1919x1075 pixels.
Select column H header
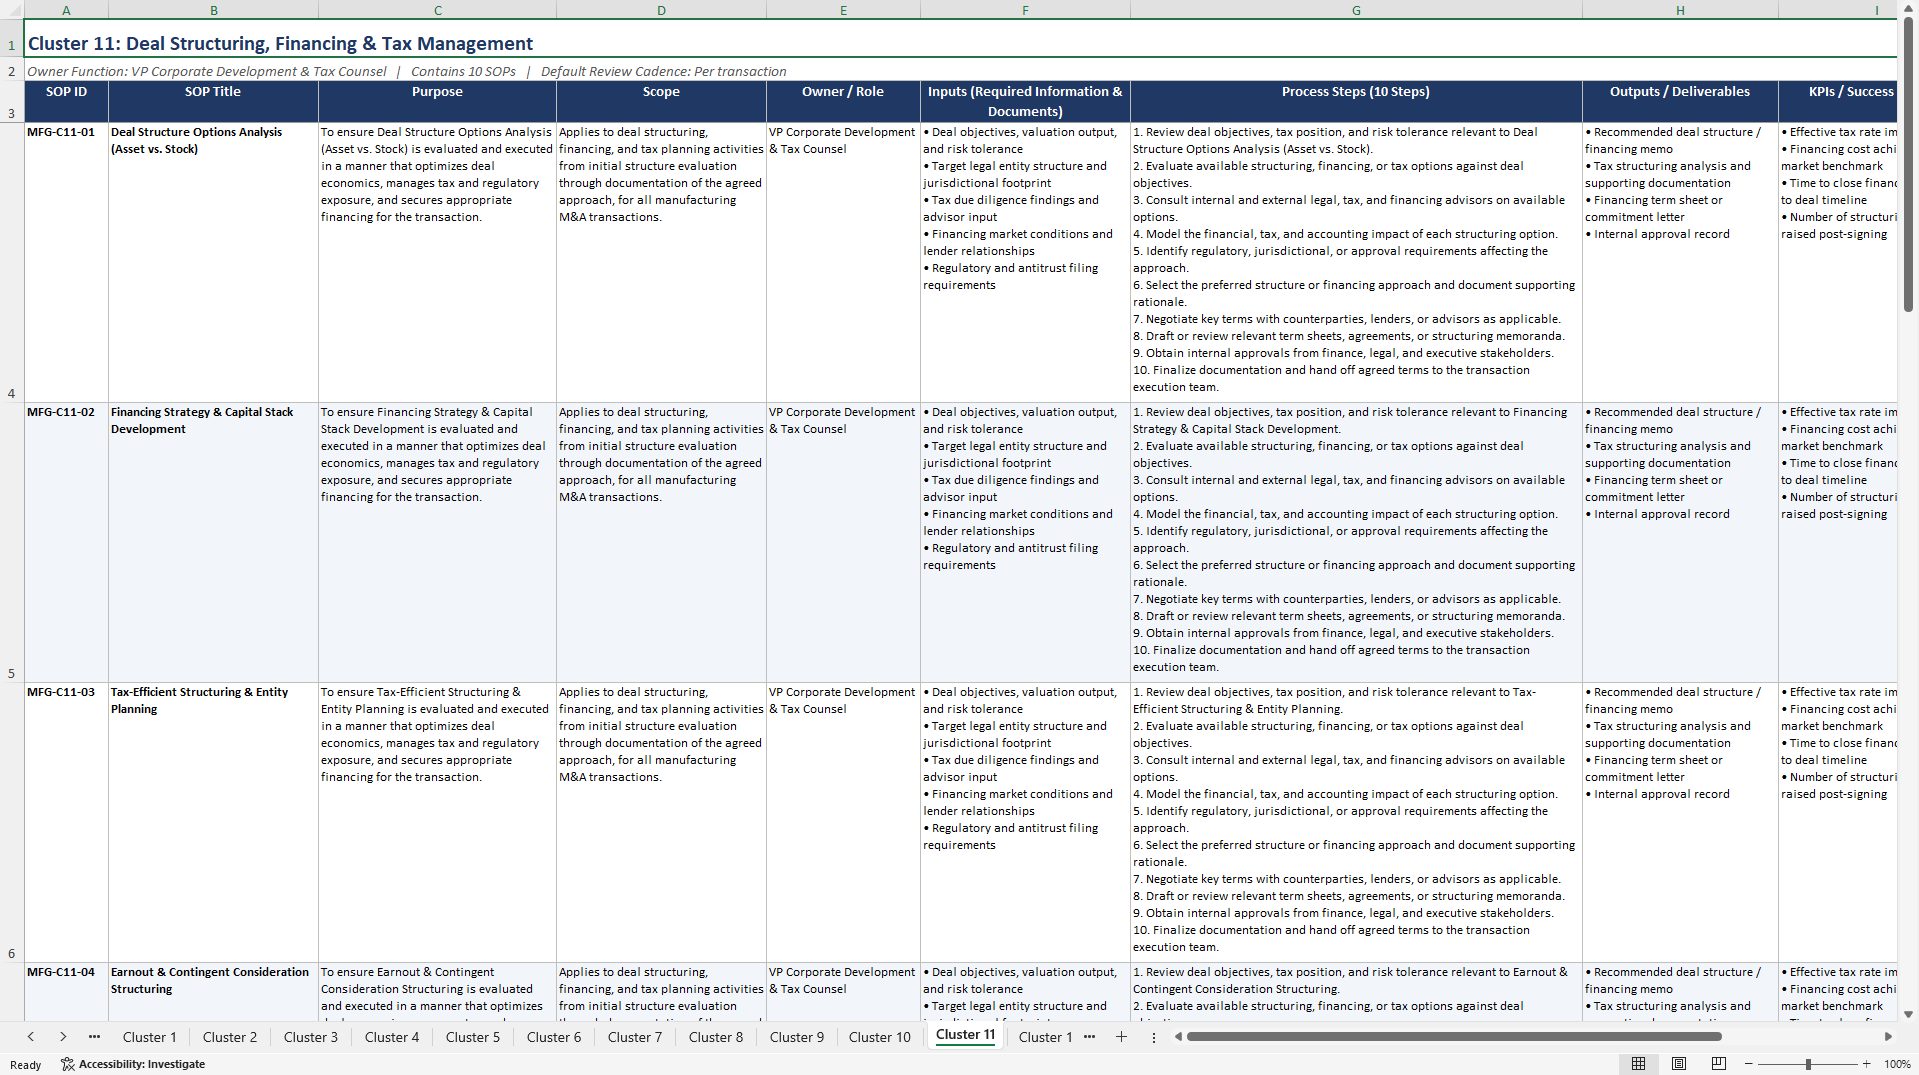coord(1680,10)
